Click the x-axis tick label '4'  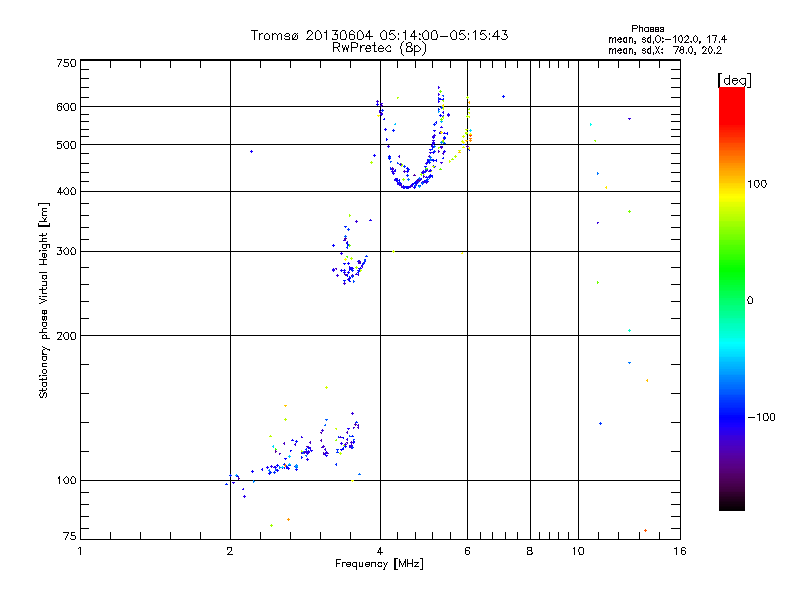(380, 551)
